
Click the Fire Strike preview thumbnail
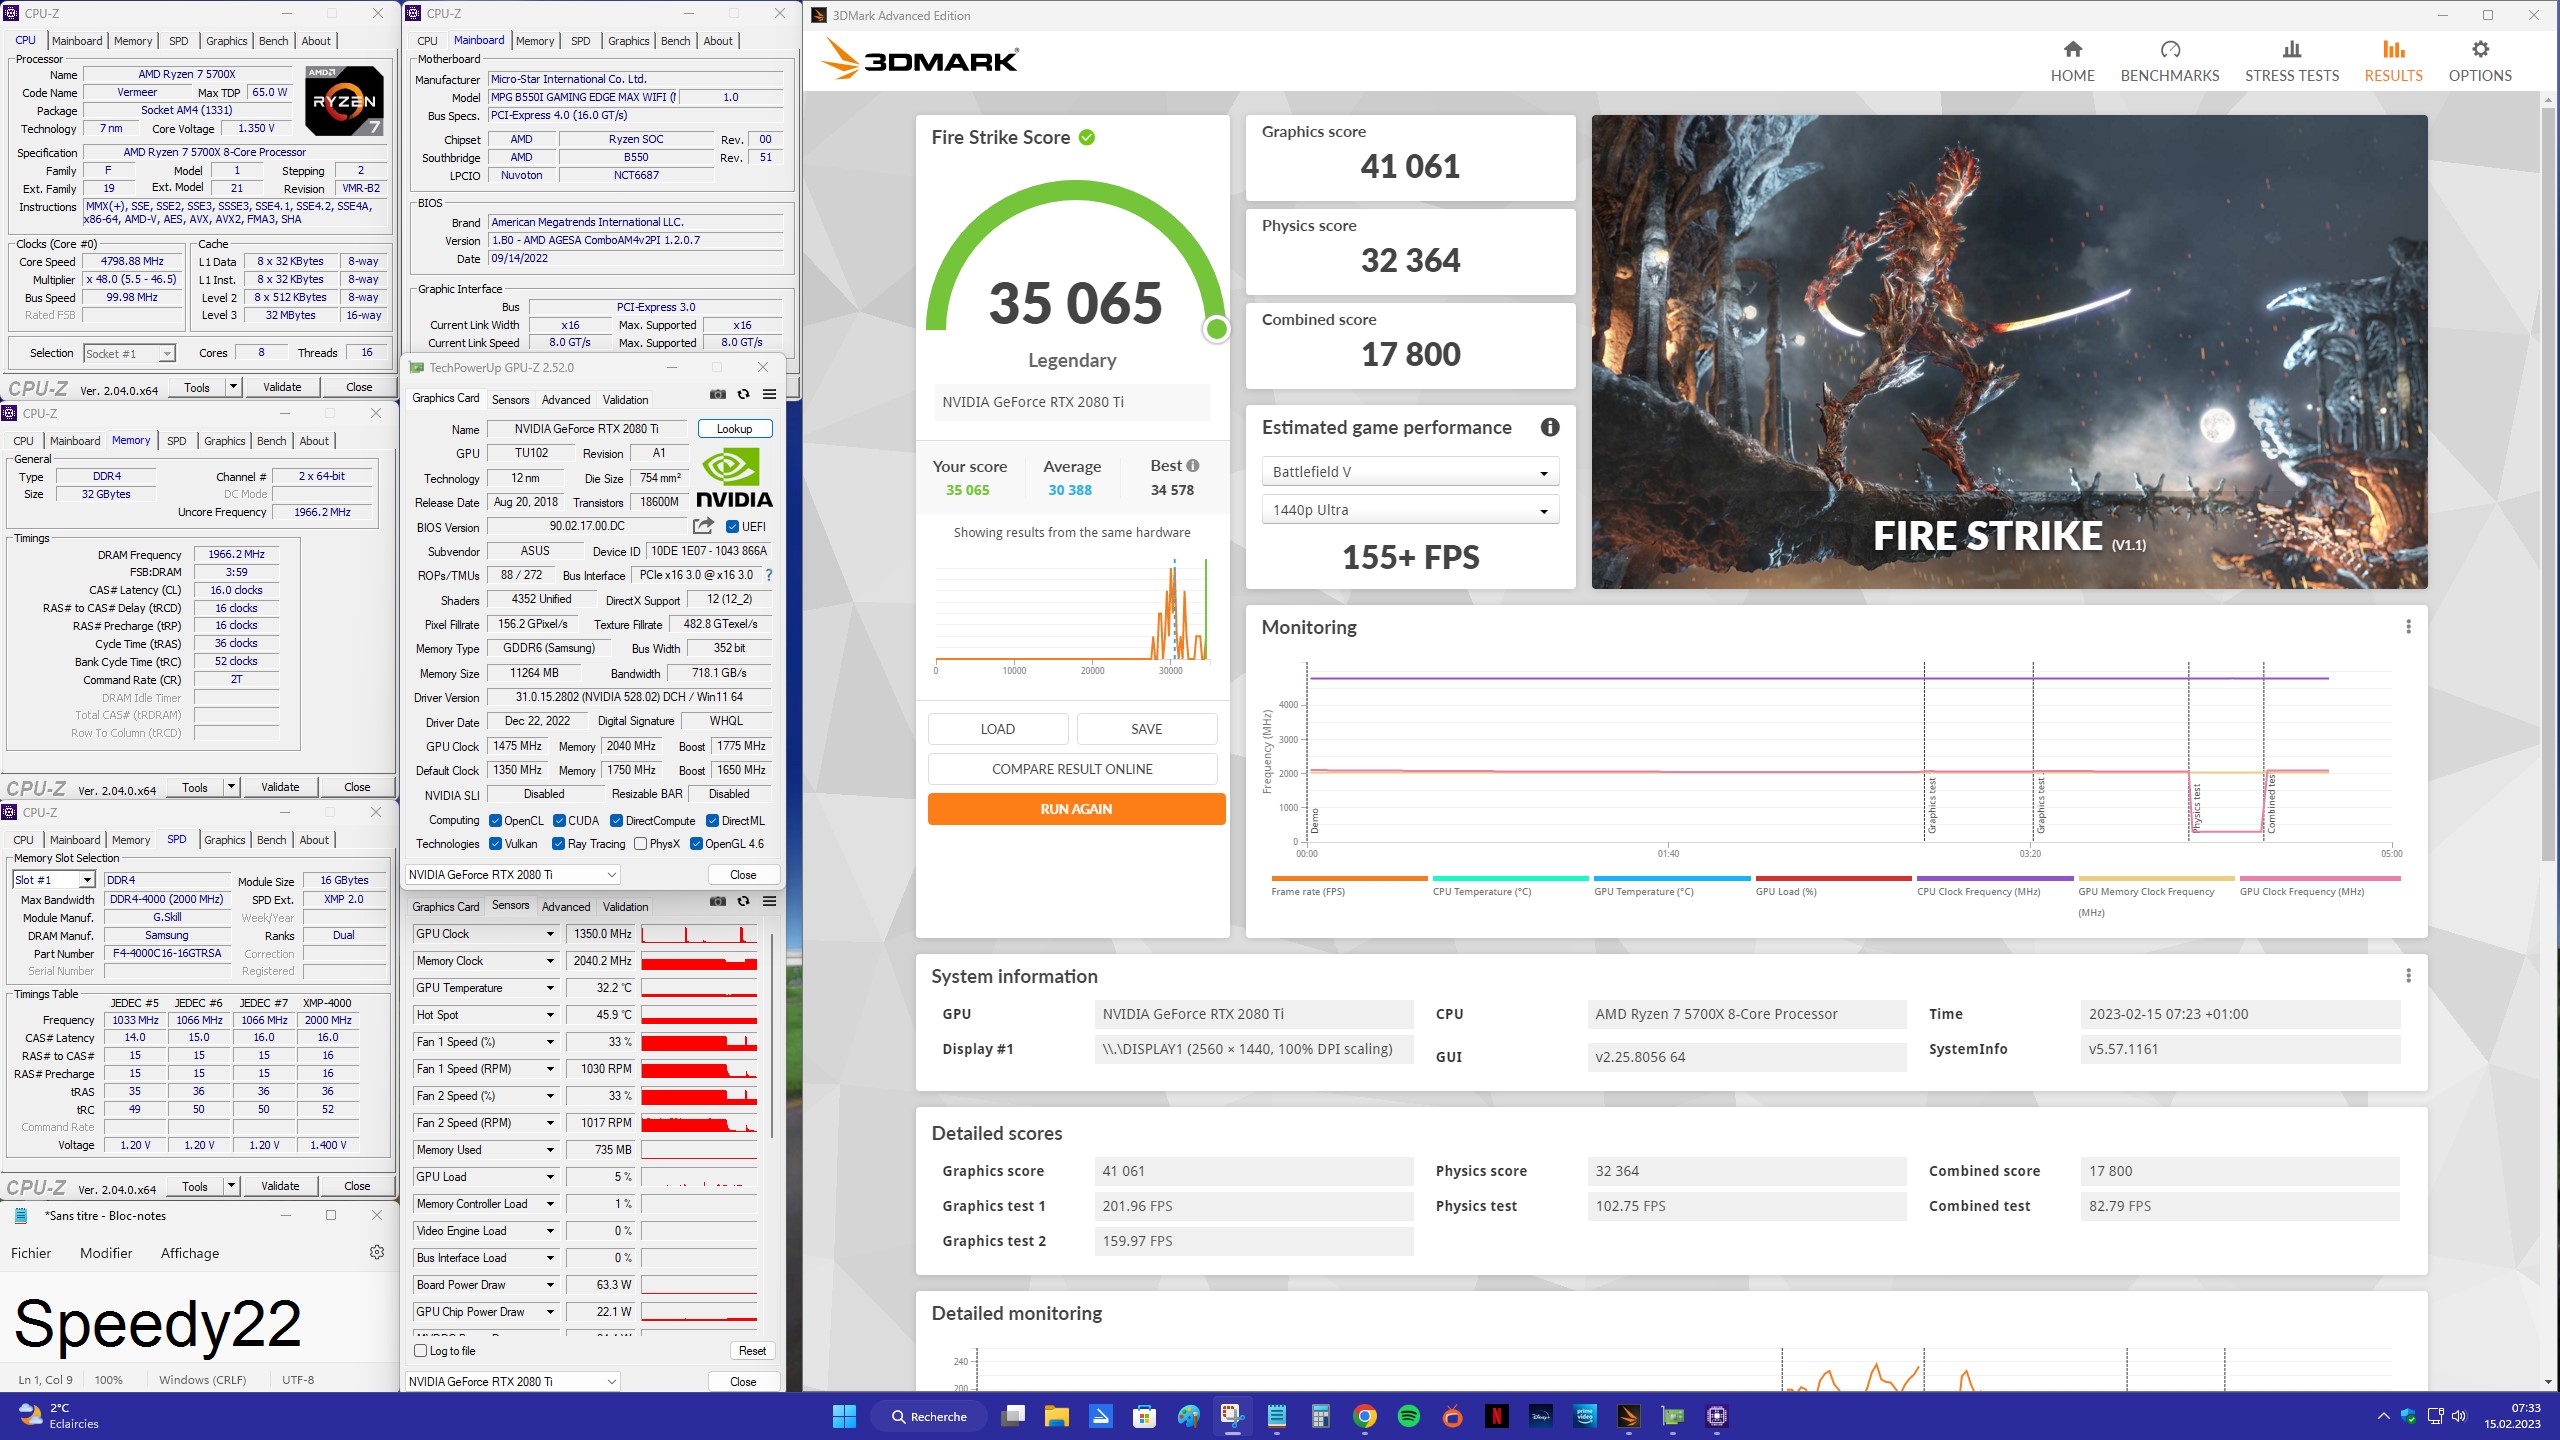(x=2009, y=352)
